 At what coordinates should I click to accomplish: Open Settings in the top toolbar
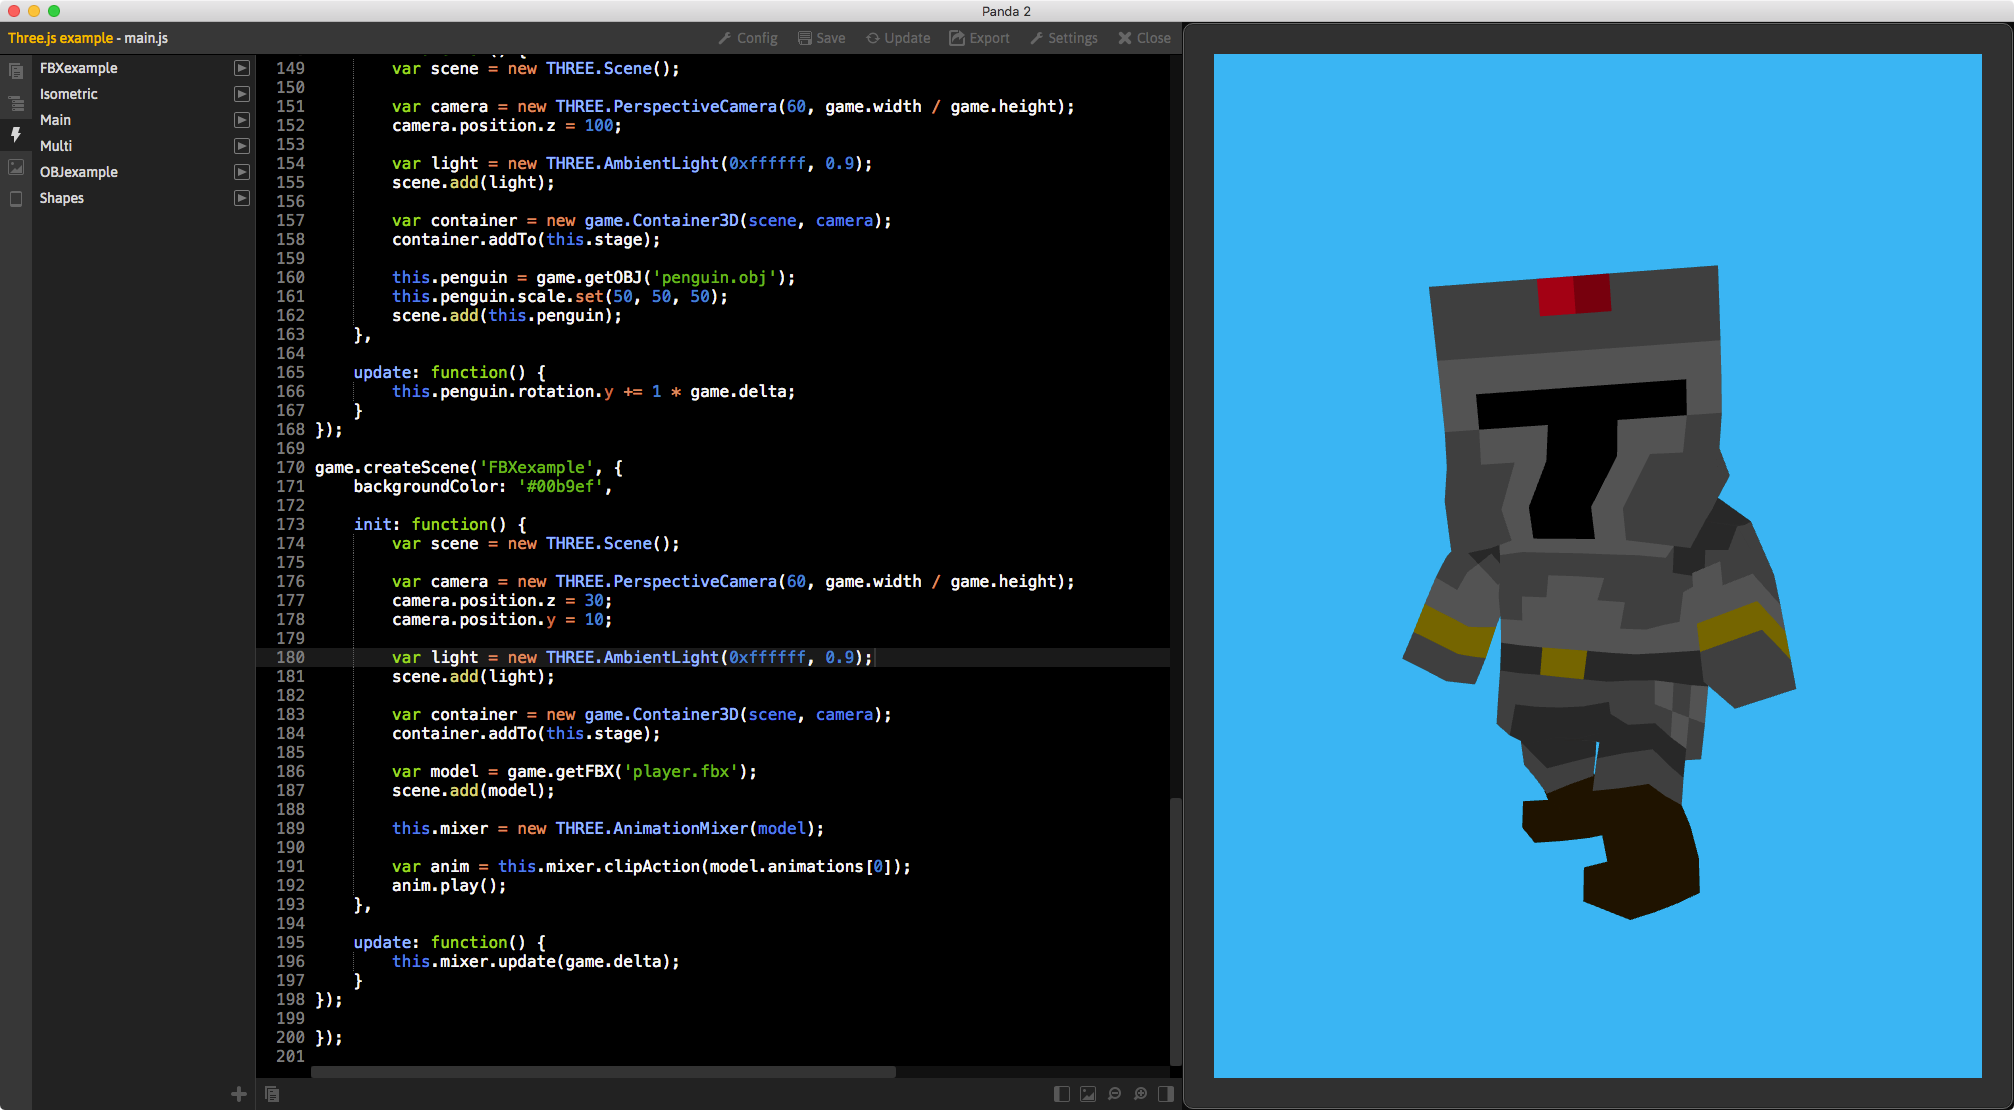[x=1064, y=38]
